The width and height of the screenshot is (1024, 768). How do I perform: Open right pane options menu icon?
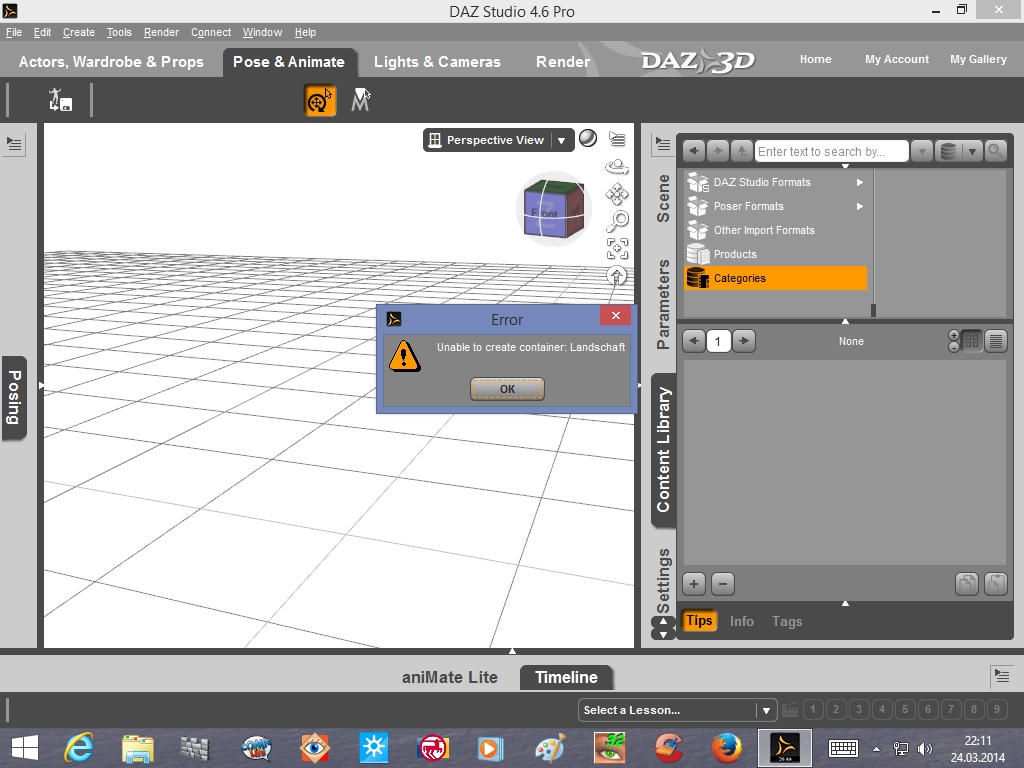663,144
